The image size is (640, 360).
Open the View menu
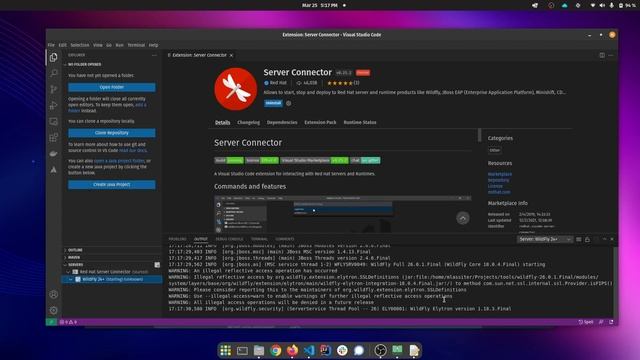pyautogui.click(x=98, y=45)
